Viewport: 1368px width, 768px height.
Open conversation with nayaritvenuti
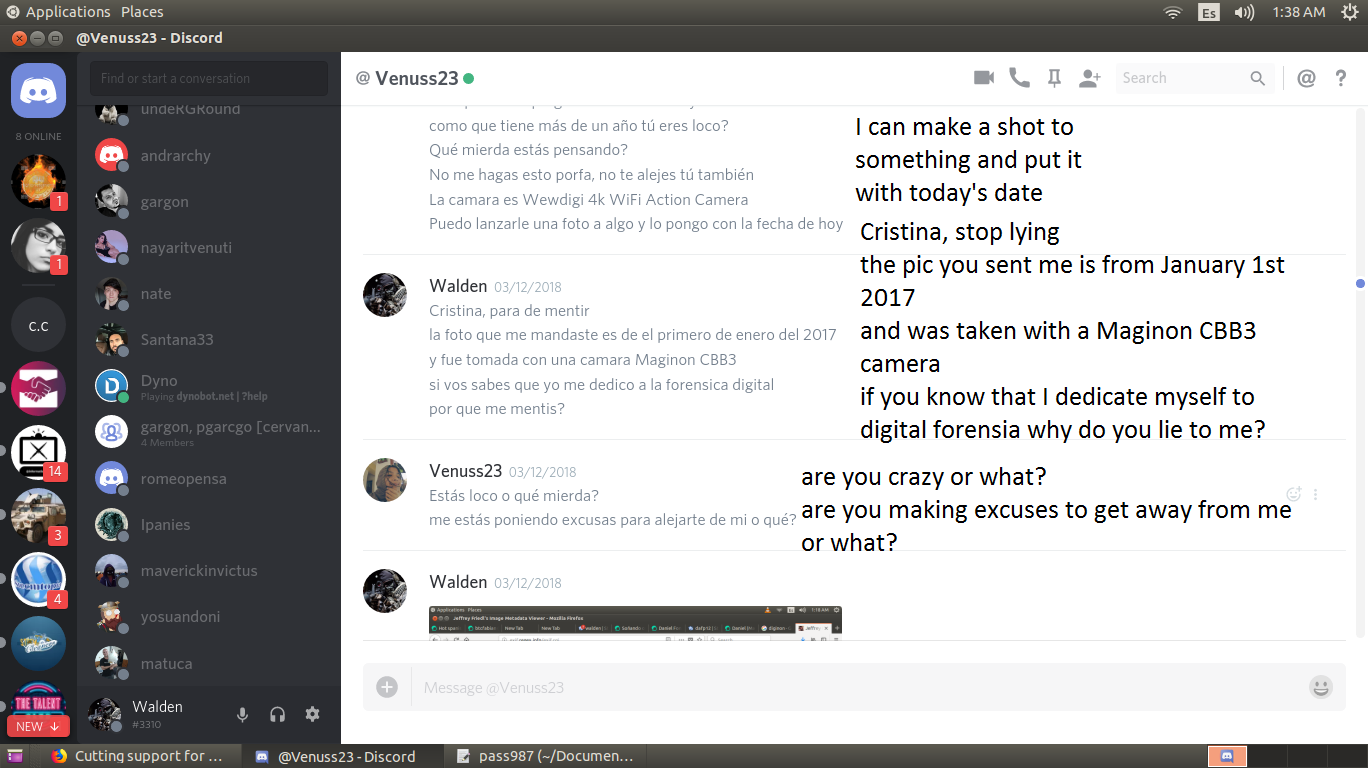tap(209, 247)
